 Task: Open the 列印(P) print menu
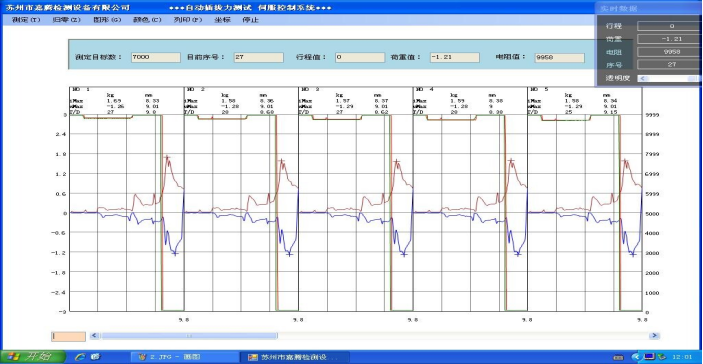tap(188, 20)
